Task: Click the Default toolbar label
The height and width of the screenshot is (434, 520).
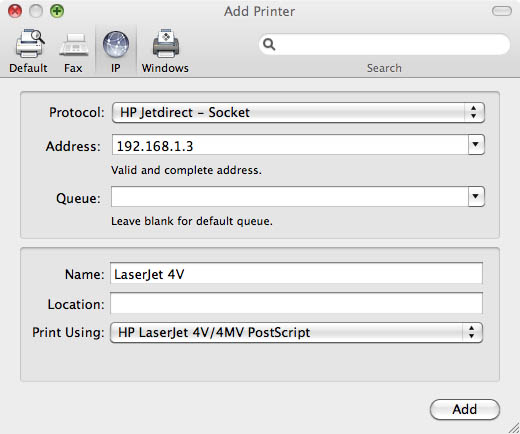Action: (x=28, y=68)
